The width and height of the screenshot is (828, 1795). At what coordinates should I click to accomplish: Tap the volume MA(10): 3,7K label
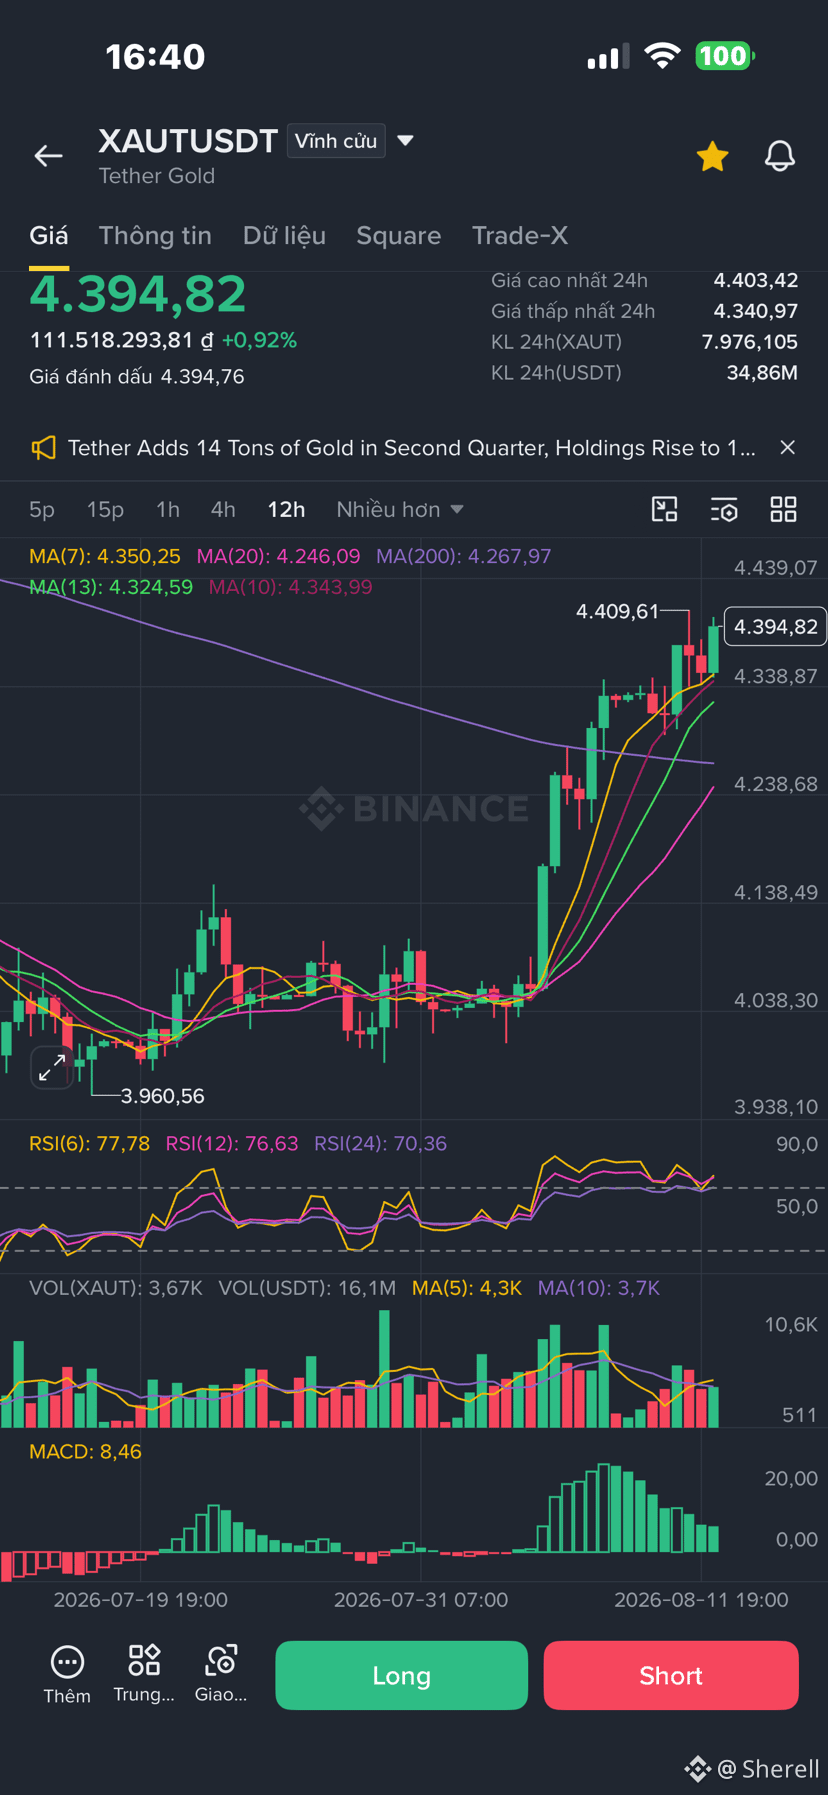pyautogui.click(x=599, y=1288)
